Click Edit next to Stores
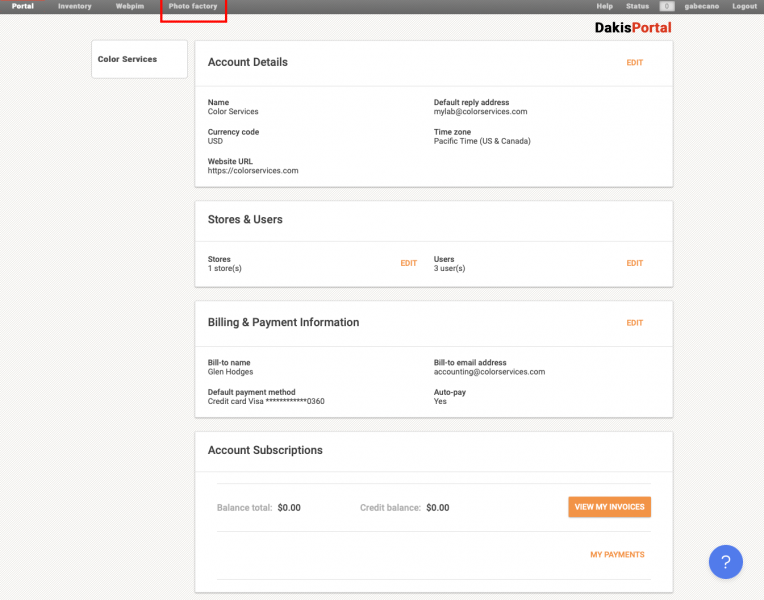 point(408,263)
